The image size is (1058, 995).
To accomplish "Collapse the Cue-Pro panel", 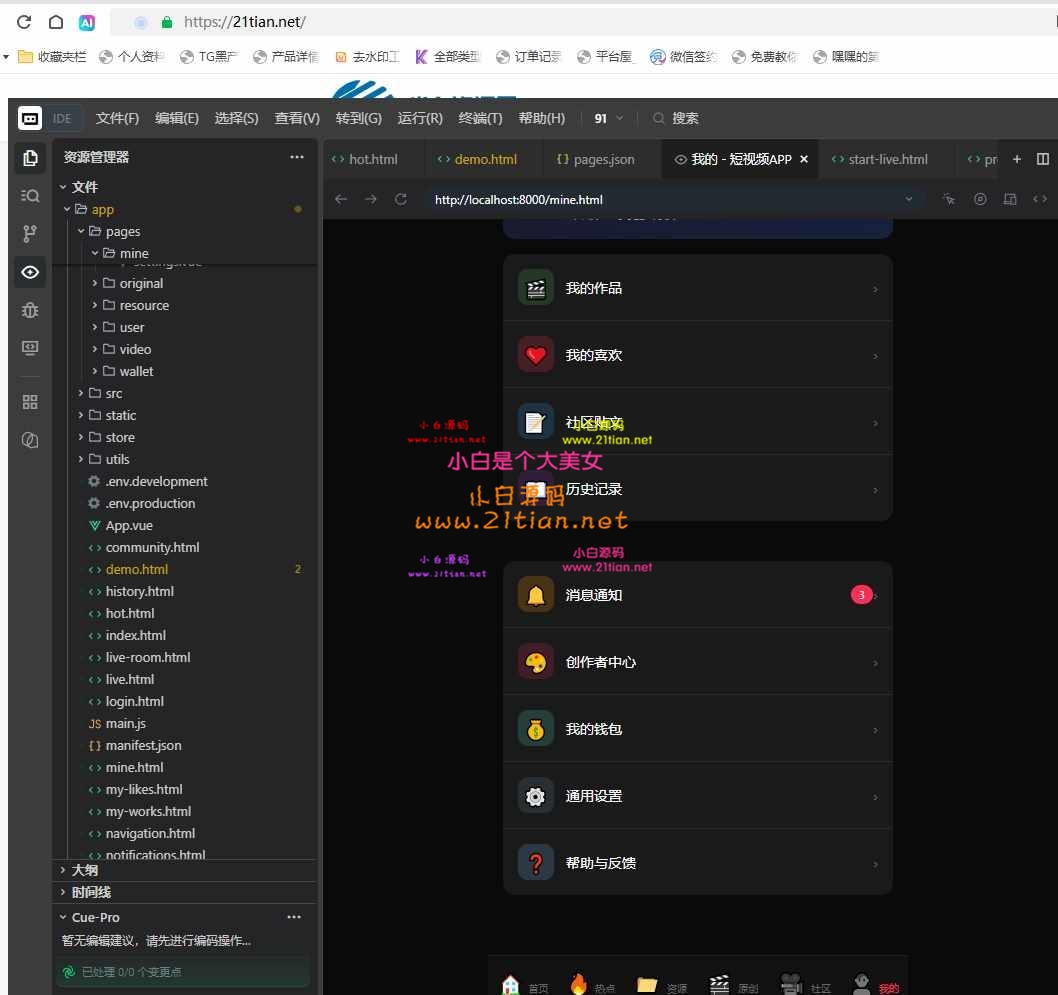I will coord(63,917).
